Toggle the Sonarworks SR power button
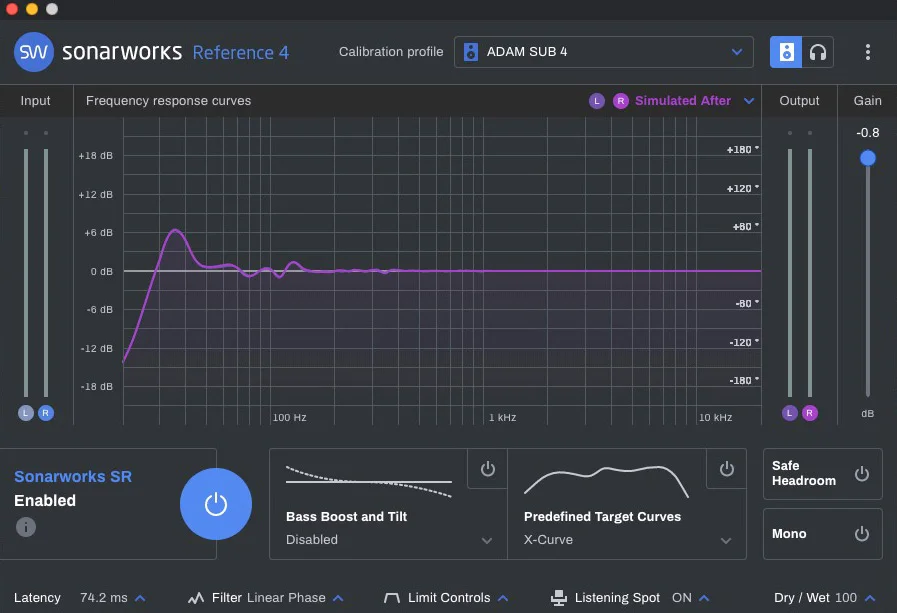 [216, 504]
